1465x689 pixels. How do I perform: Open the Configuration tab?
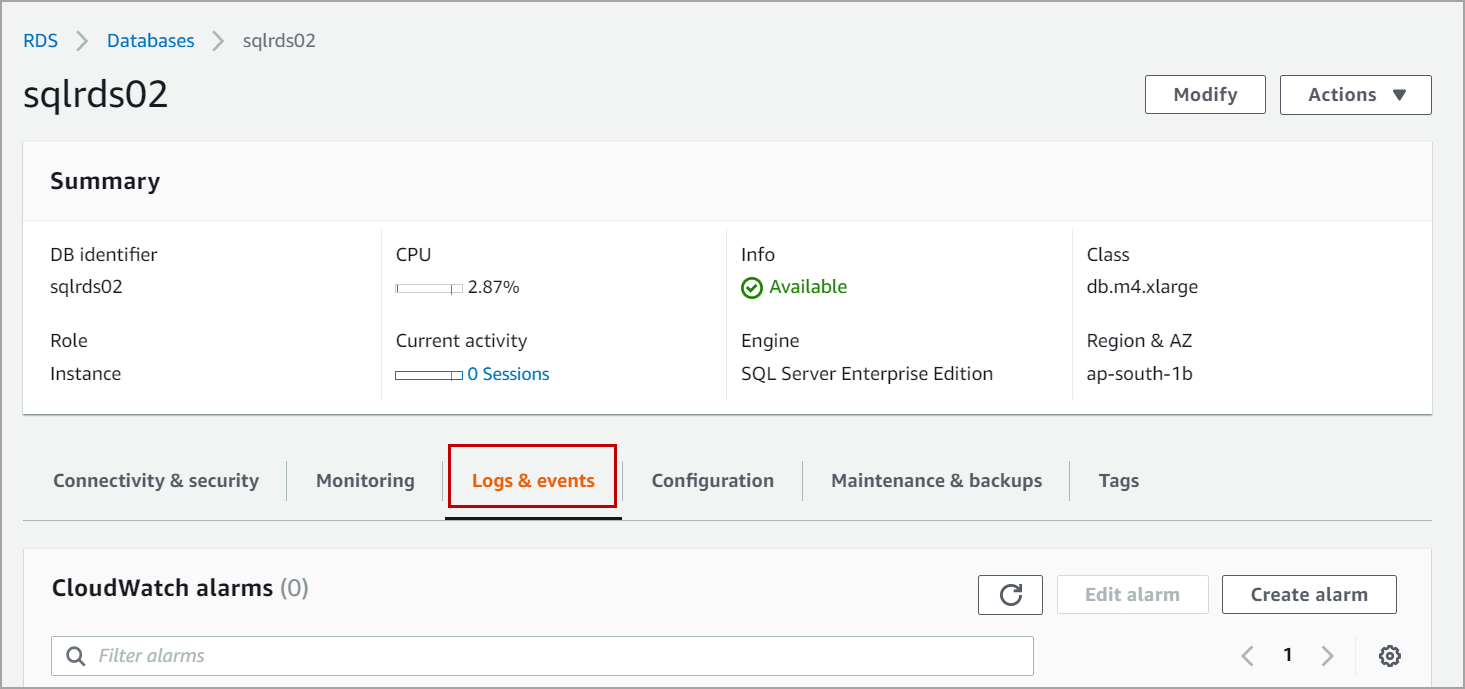(x=712, y=481)
